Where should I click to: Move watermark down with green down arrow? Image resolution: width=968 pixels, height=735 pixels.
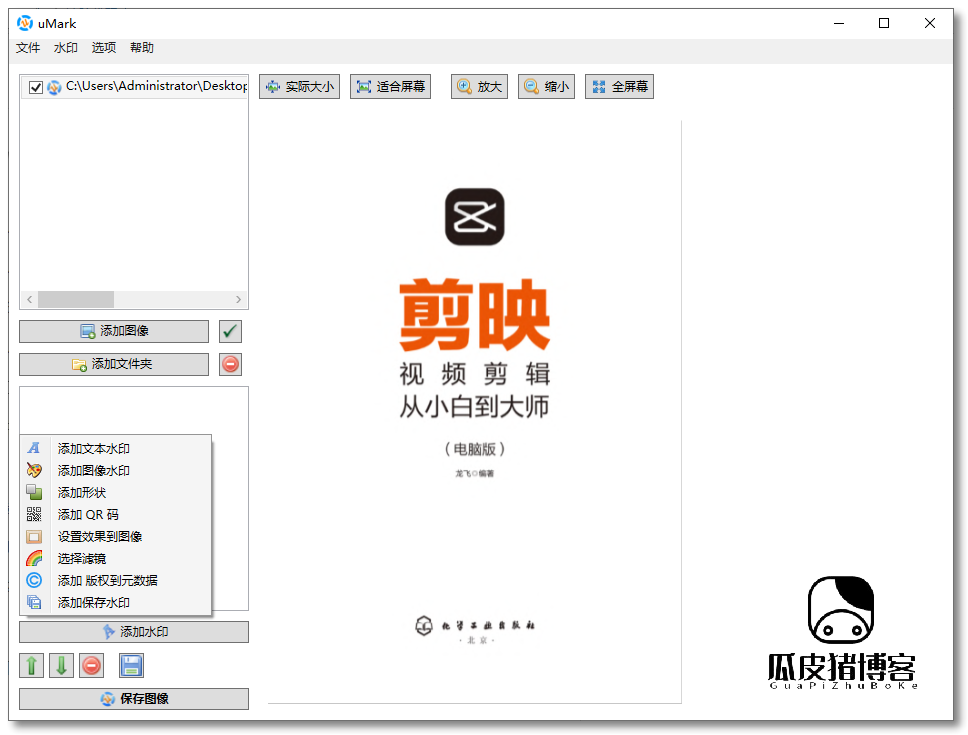tap(61, 665)
